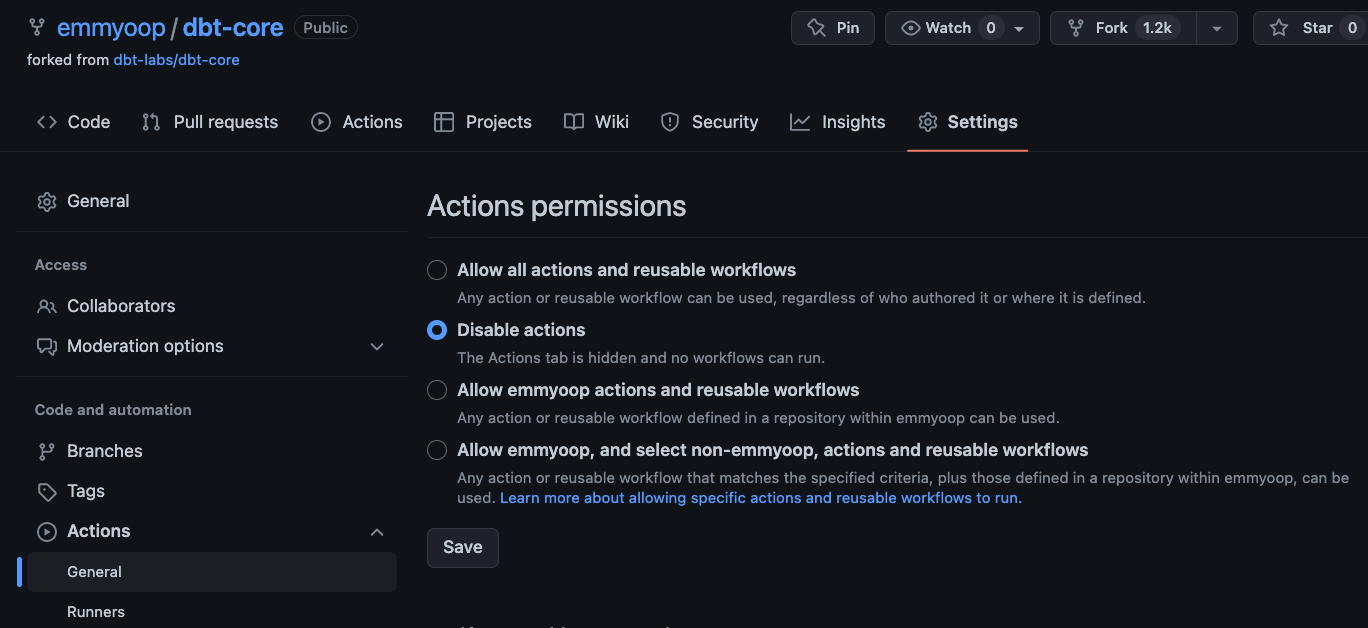Open the Fork dropdown arrow
The image size is (1368, 628).
pyautogui.click(x=1217, y=27)
